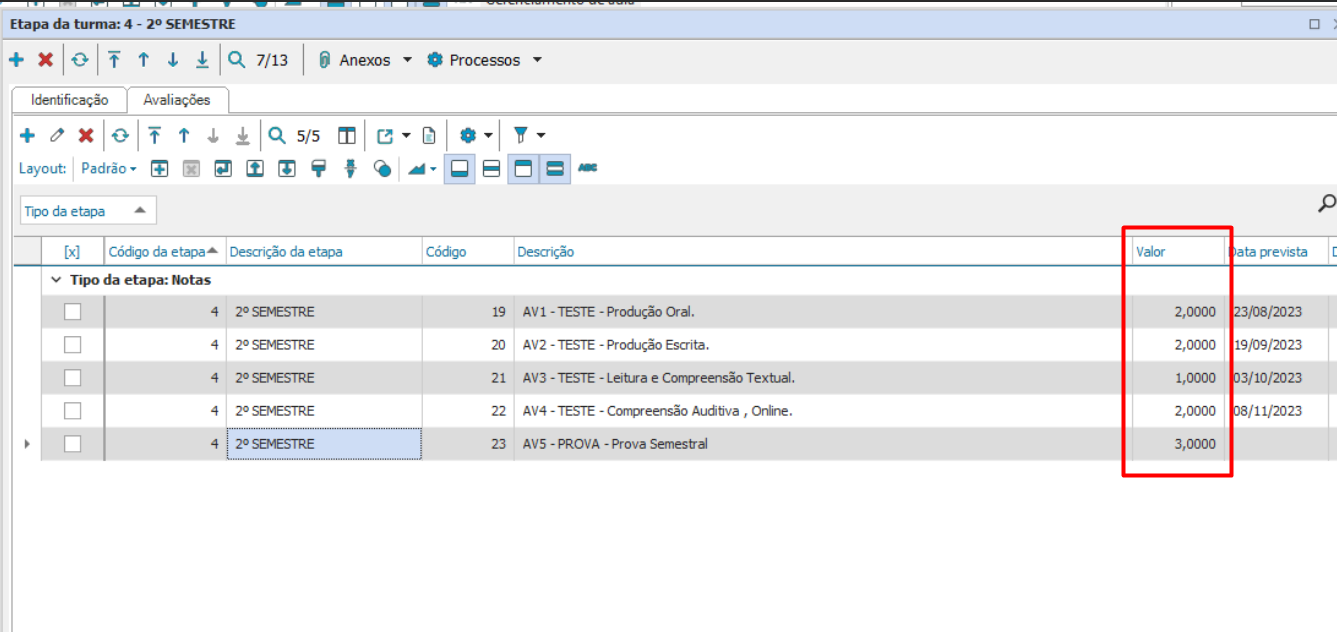Click the overlapping circles icon
1337x632 pixels.
pos(382,169)
